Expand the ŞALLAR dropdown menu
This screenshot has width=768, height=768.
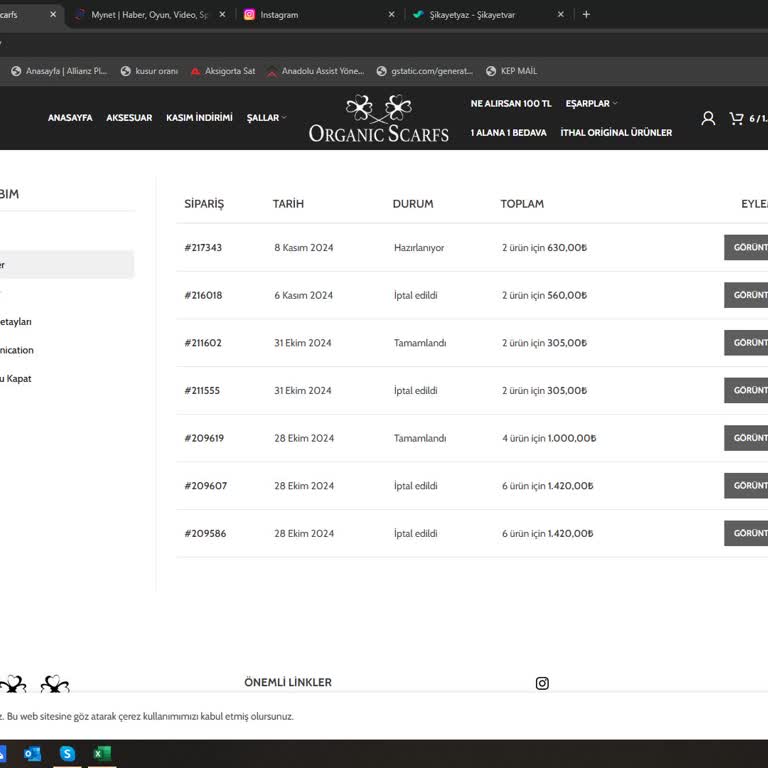click(x=266, y=118)
